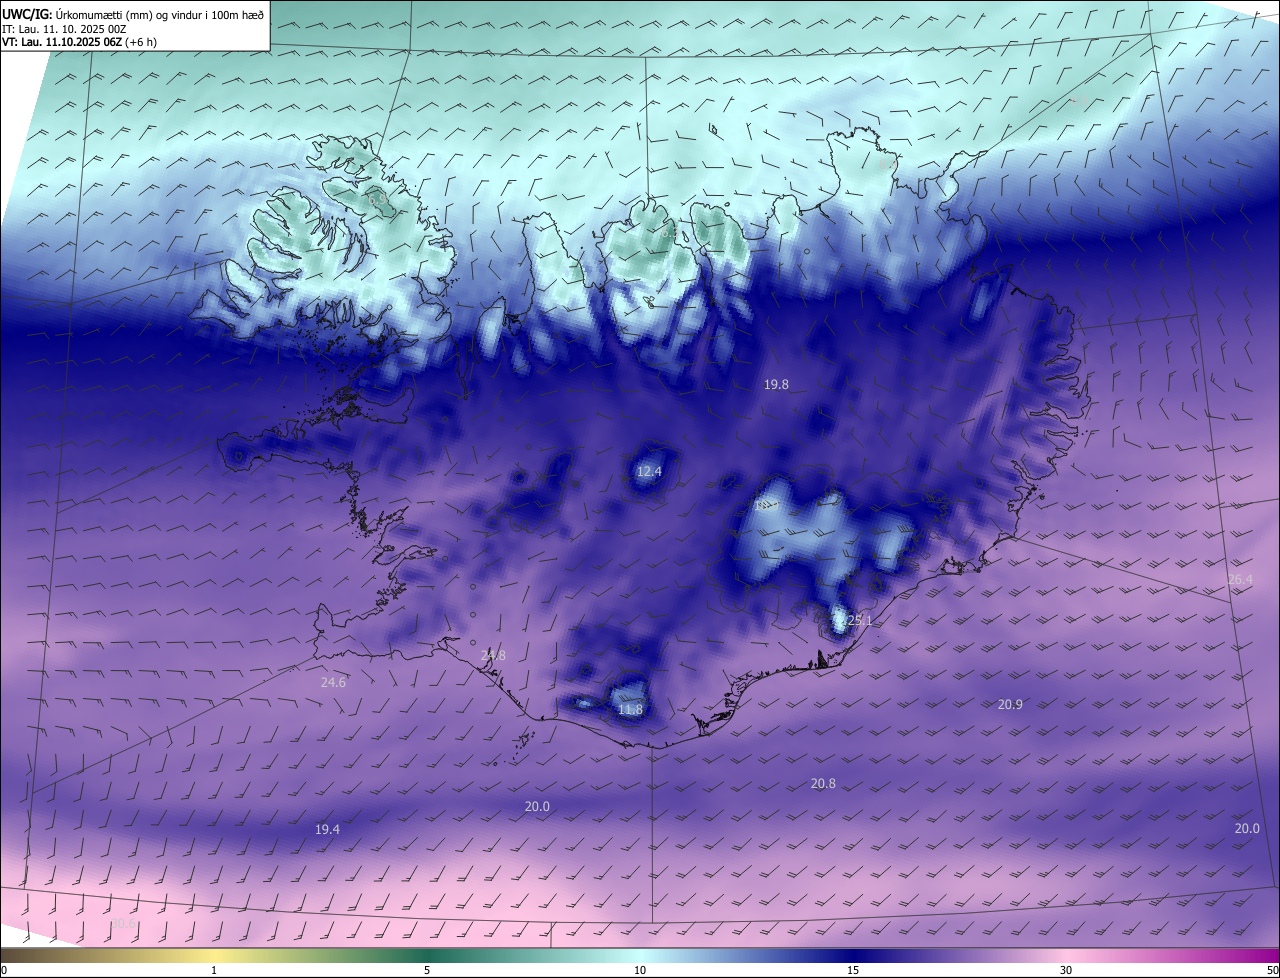Click the "UWC/IG: Úrkomumætti (mm) og vindur" title line

(132, 15)
